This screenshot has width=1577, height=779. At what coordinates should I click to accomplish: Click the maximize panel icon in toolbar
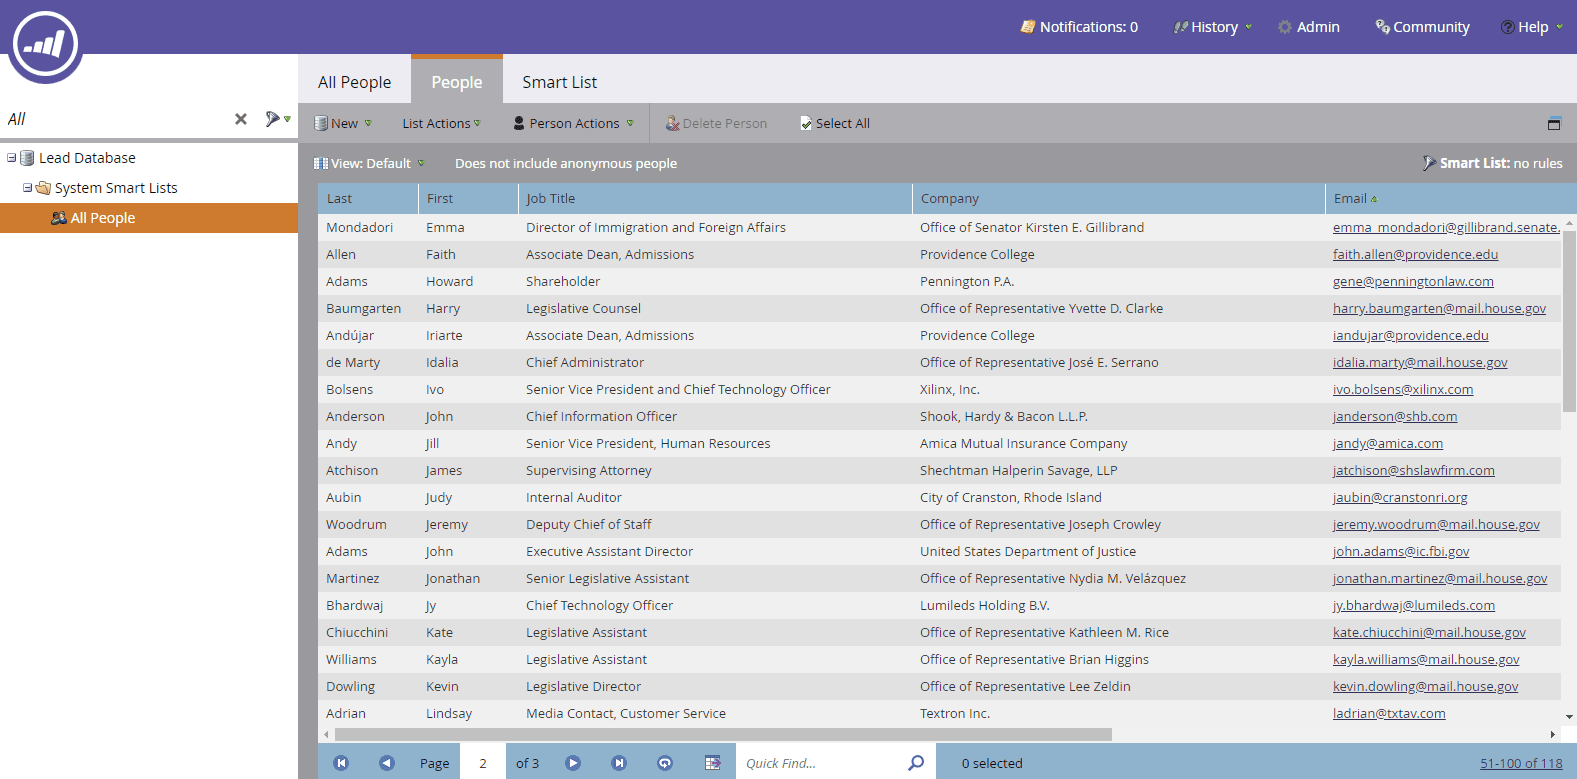[x=1554, y=124]
